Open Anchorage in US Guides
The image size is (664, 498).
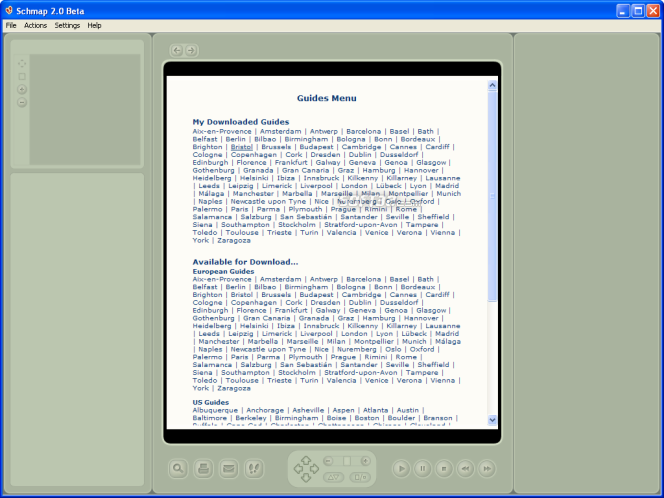point(265,410)
